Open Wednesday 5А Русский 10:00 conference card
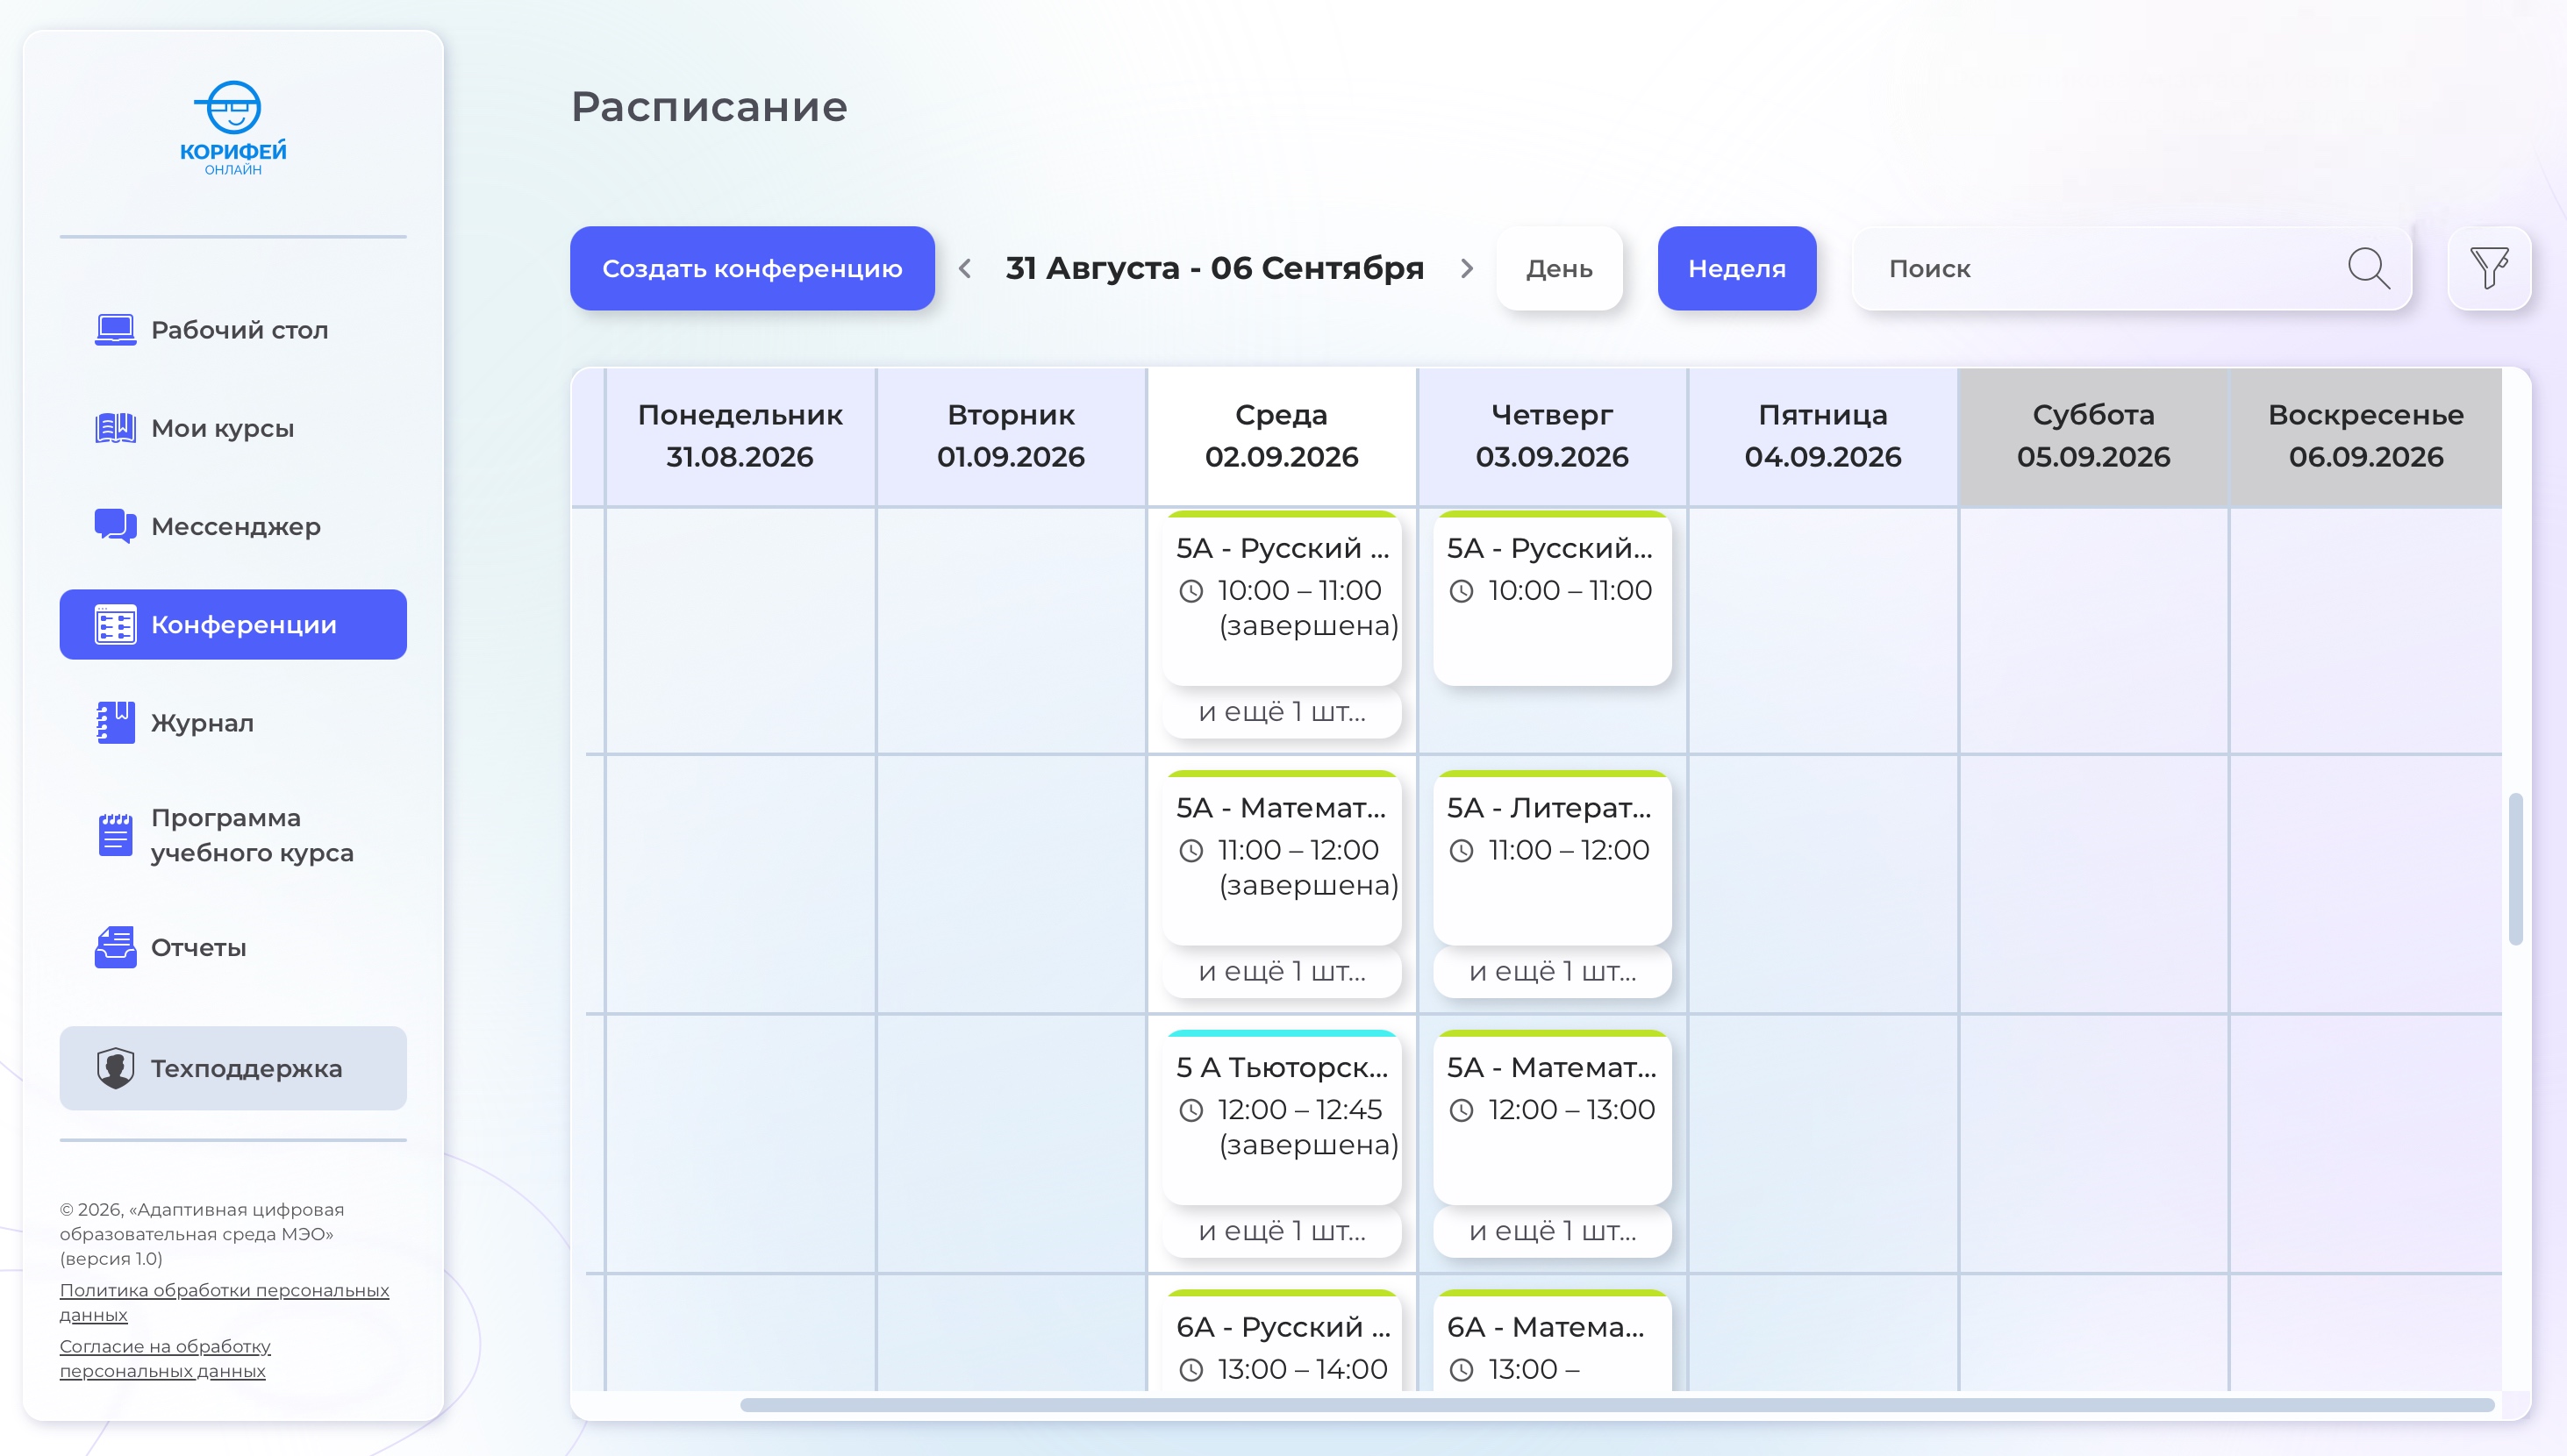This screenshot has height=1456, width=2567. click(1282, 598)
